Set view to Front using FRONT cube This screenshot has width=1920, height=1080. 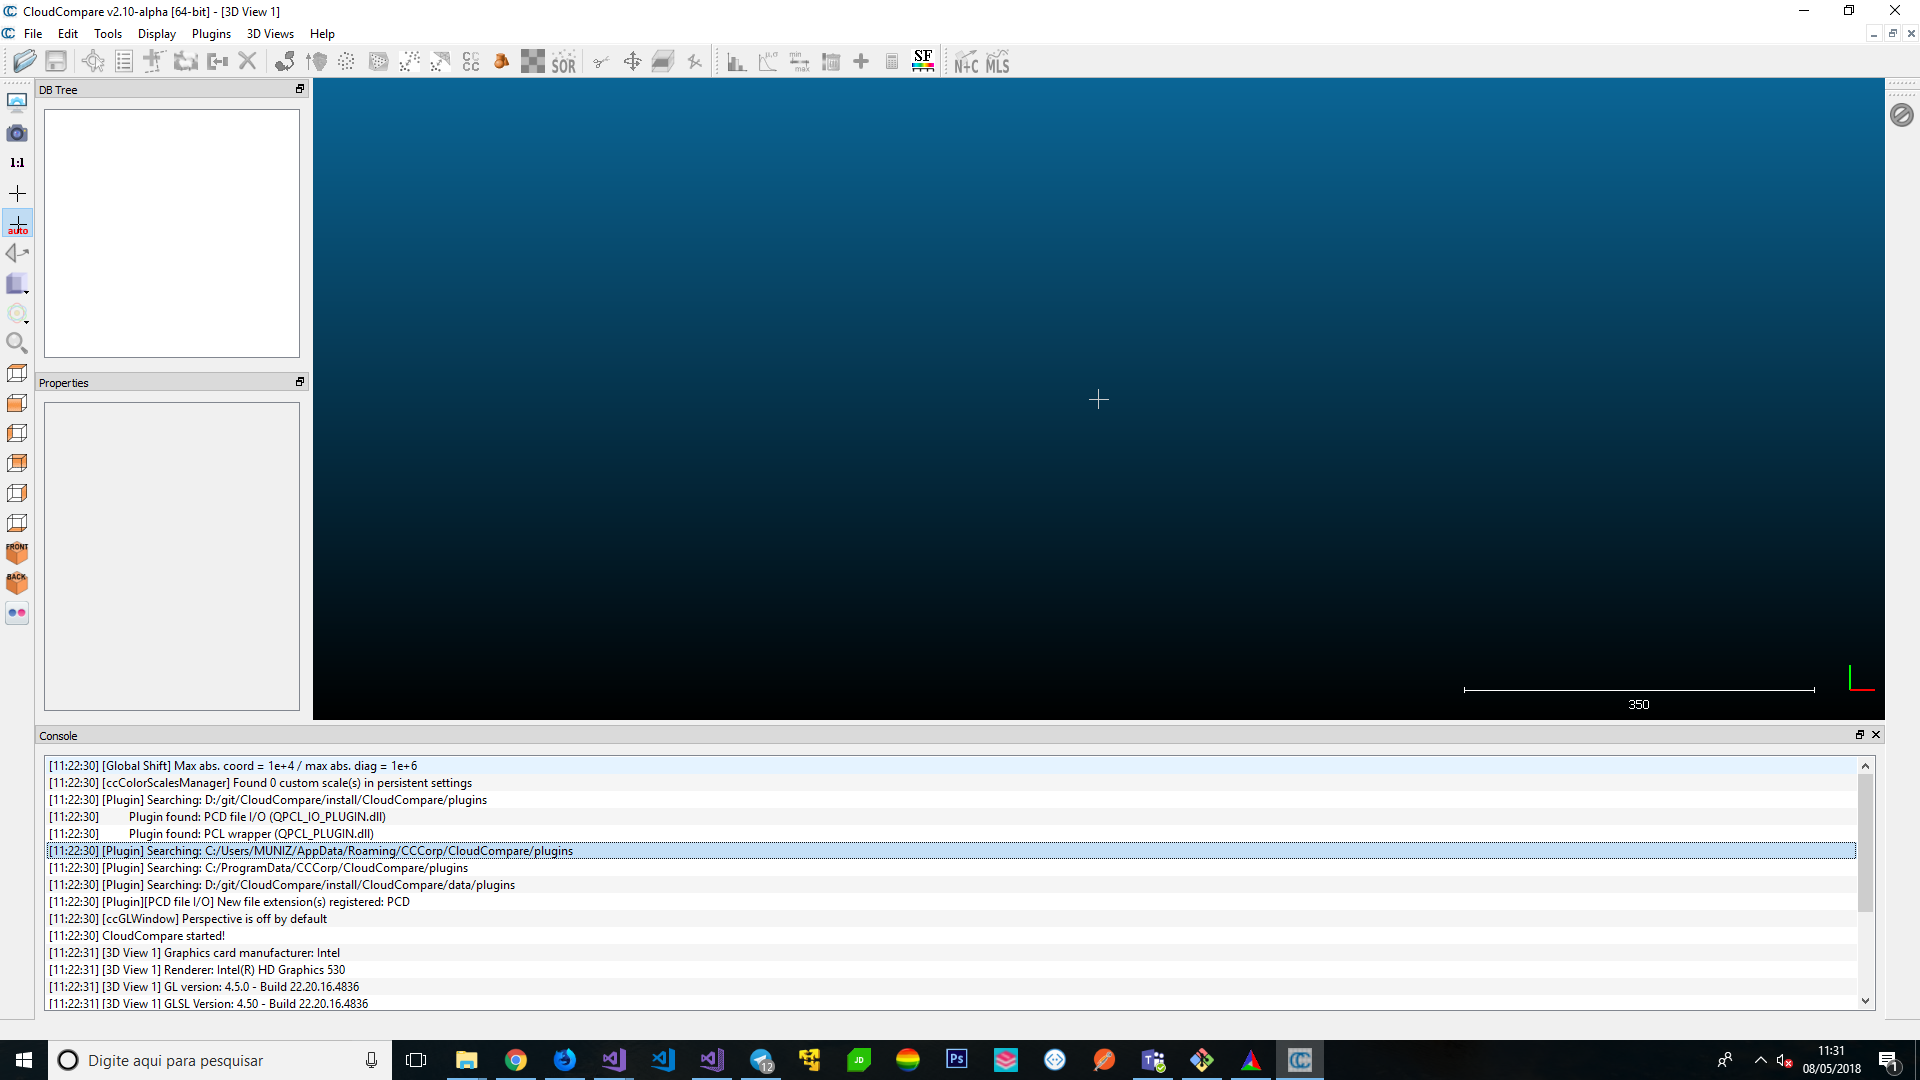pyautogui.click(x=17, y=553)
